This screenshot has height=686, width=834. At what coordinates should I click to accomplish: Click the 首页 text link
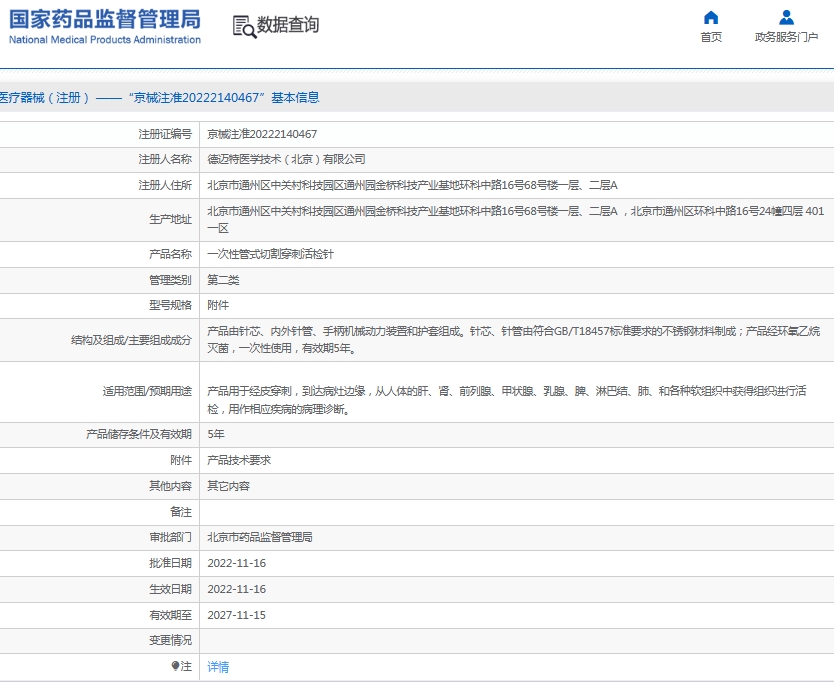(x=711, y=37)
